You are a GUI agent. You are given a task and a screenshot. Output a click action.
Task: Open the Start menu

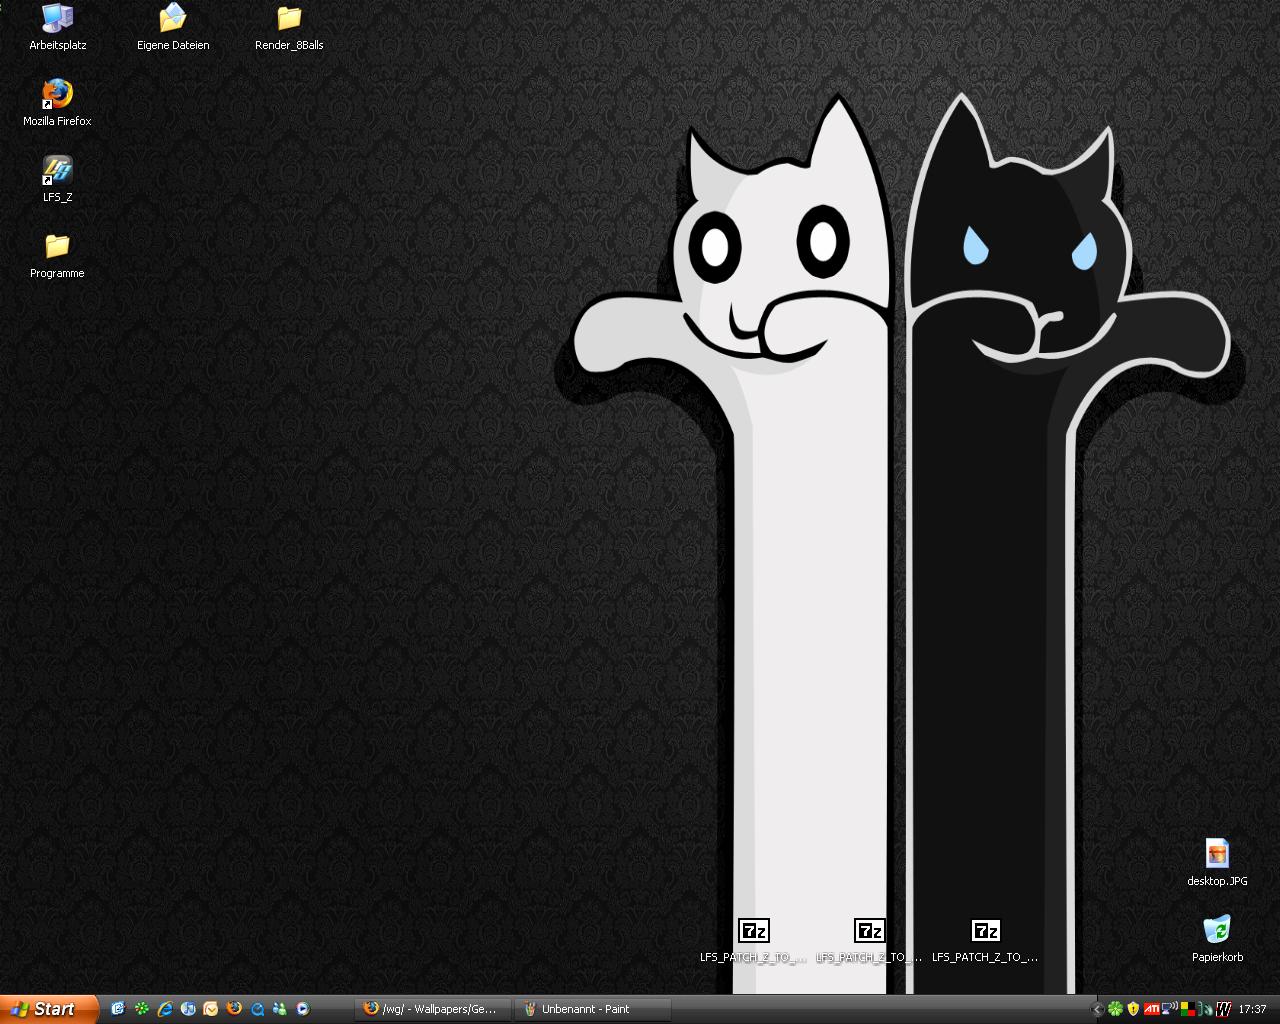[x=49, y=1009]
